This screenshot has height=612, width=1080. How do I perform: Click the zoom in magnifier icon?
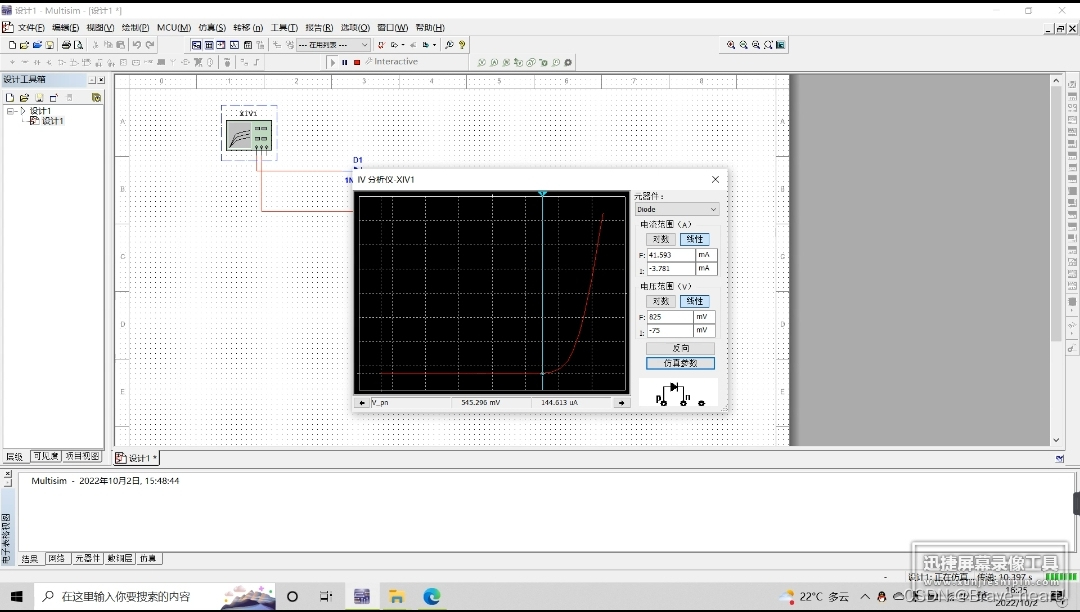click(731, 45)
